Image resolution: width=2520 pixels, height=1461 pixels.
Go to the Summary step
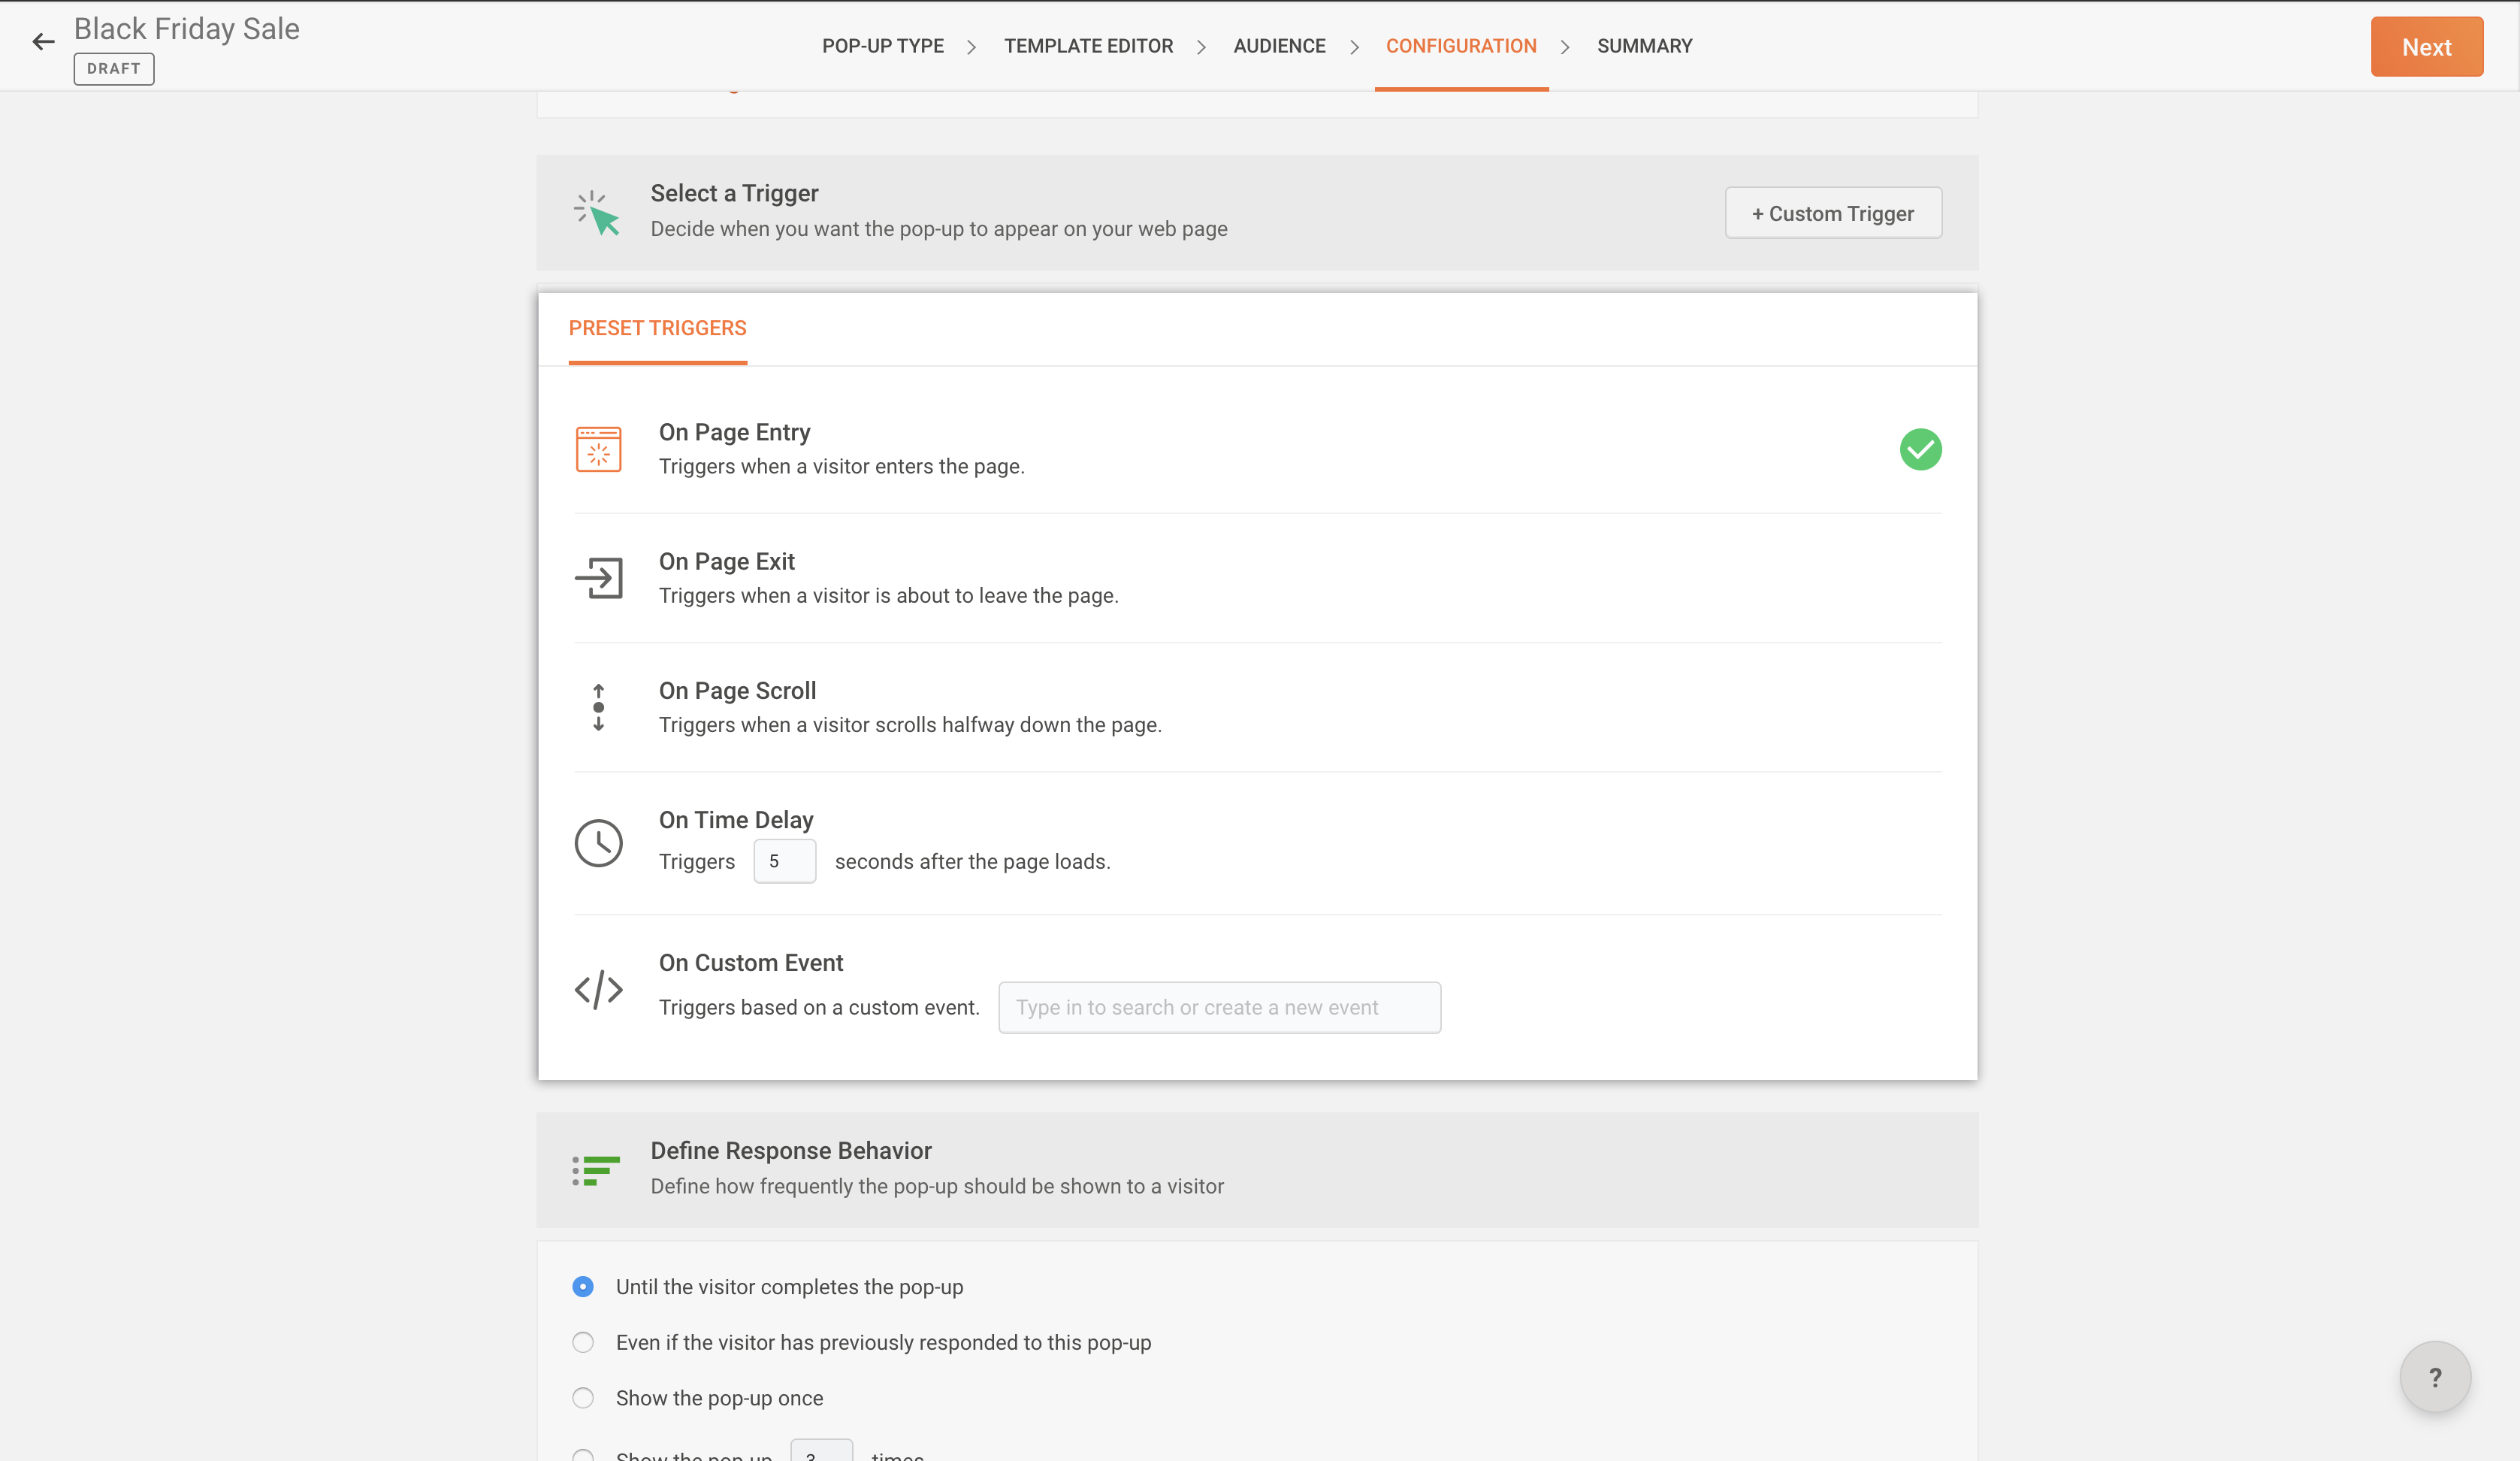1644,46
